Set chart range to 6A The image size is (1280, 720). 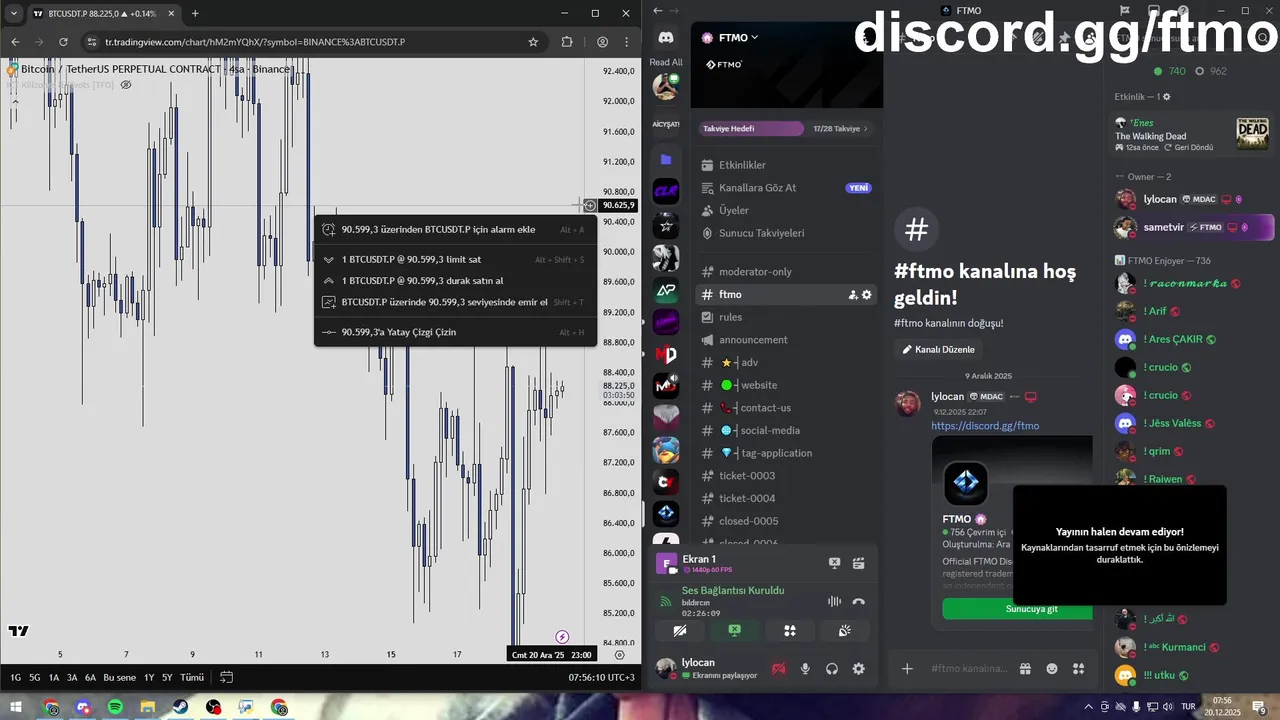90,678
